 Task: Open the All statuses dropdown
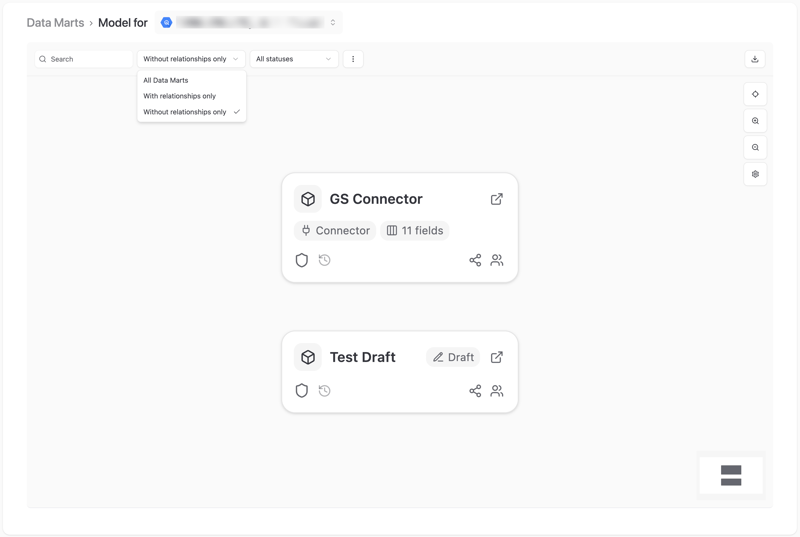click(294, 59)
